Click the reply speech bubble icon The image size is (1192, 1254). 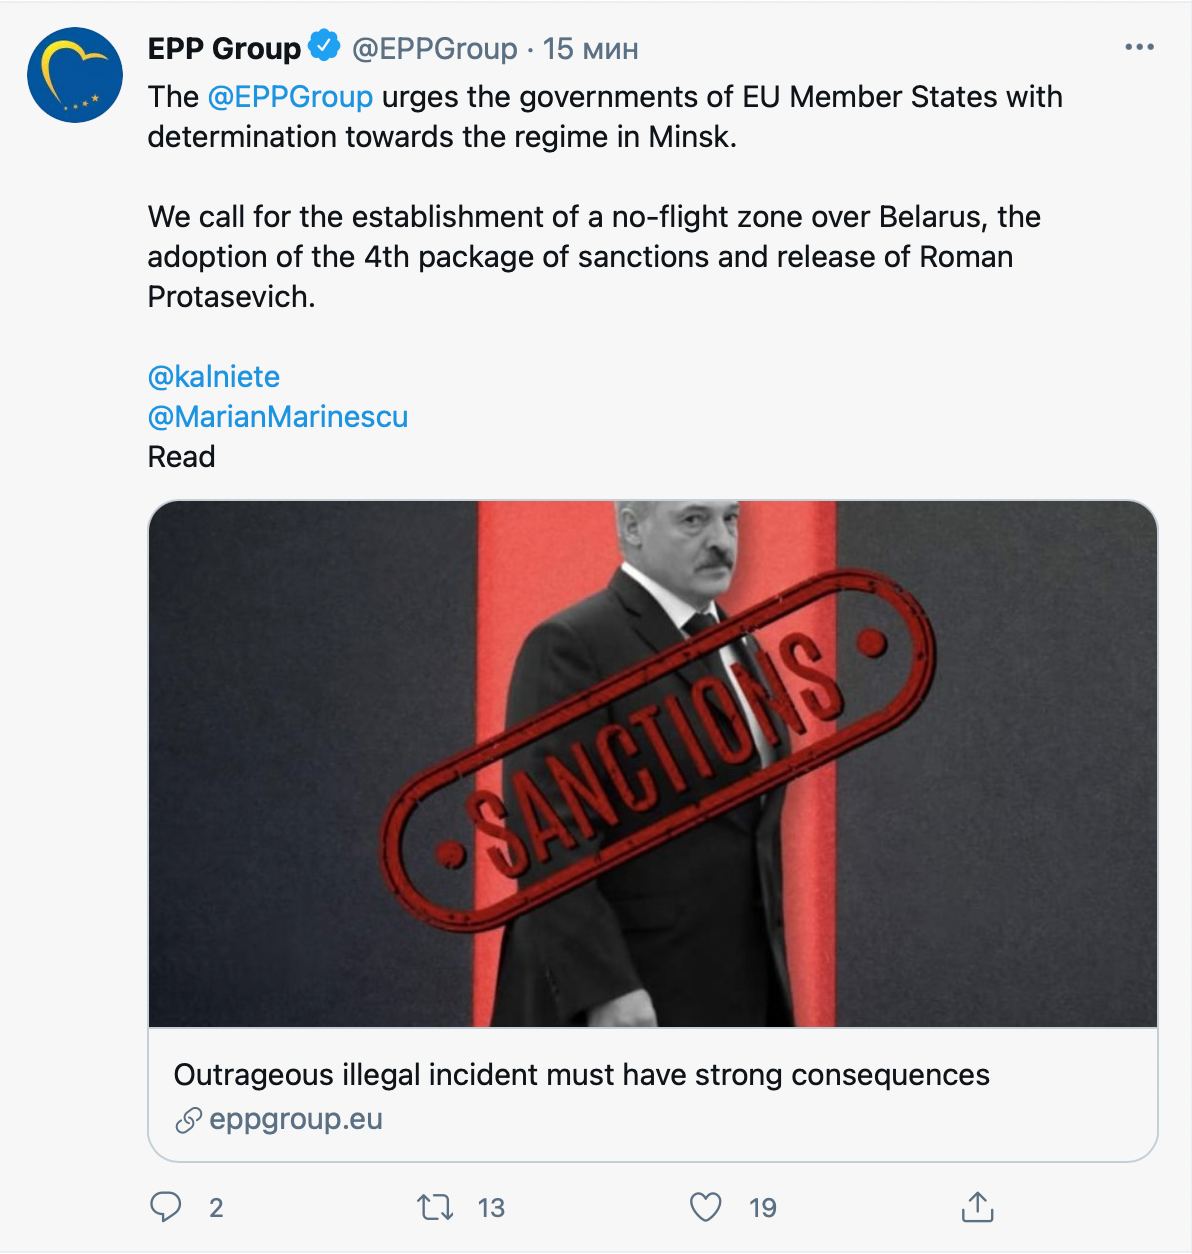(165, 1207)
